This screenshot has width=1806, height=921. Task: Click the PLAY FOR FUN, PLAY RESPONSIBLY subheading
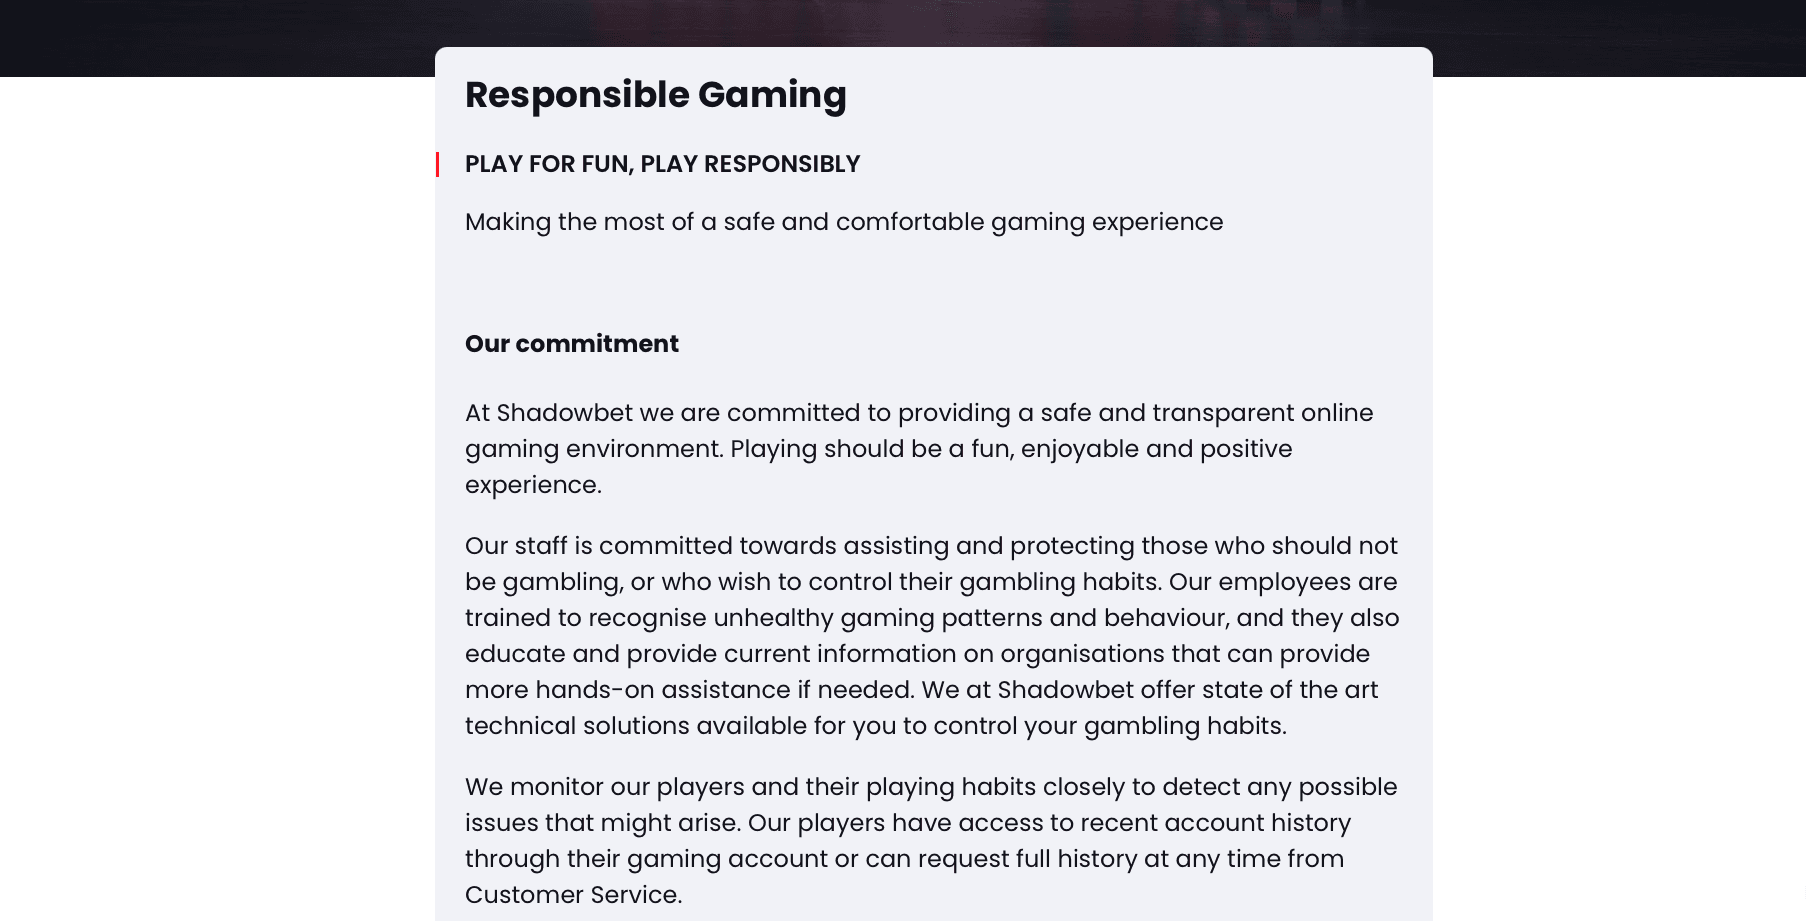[x=662, y=164]
